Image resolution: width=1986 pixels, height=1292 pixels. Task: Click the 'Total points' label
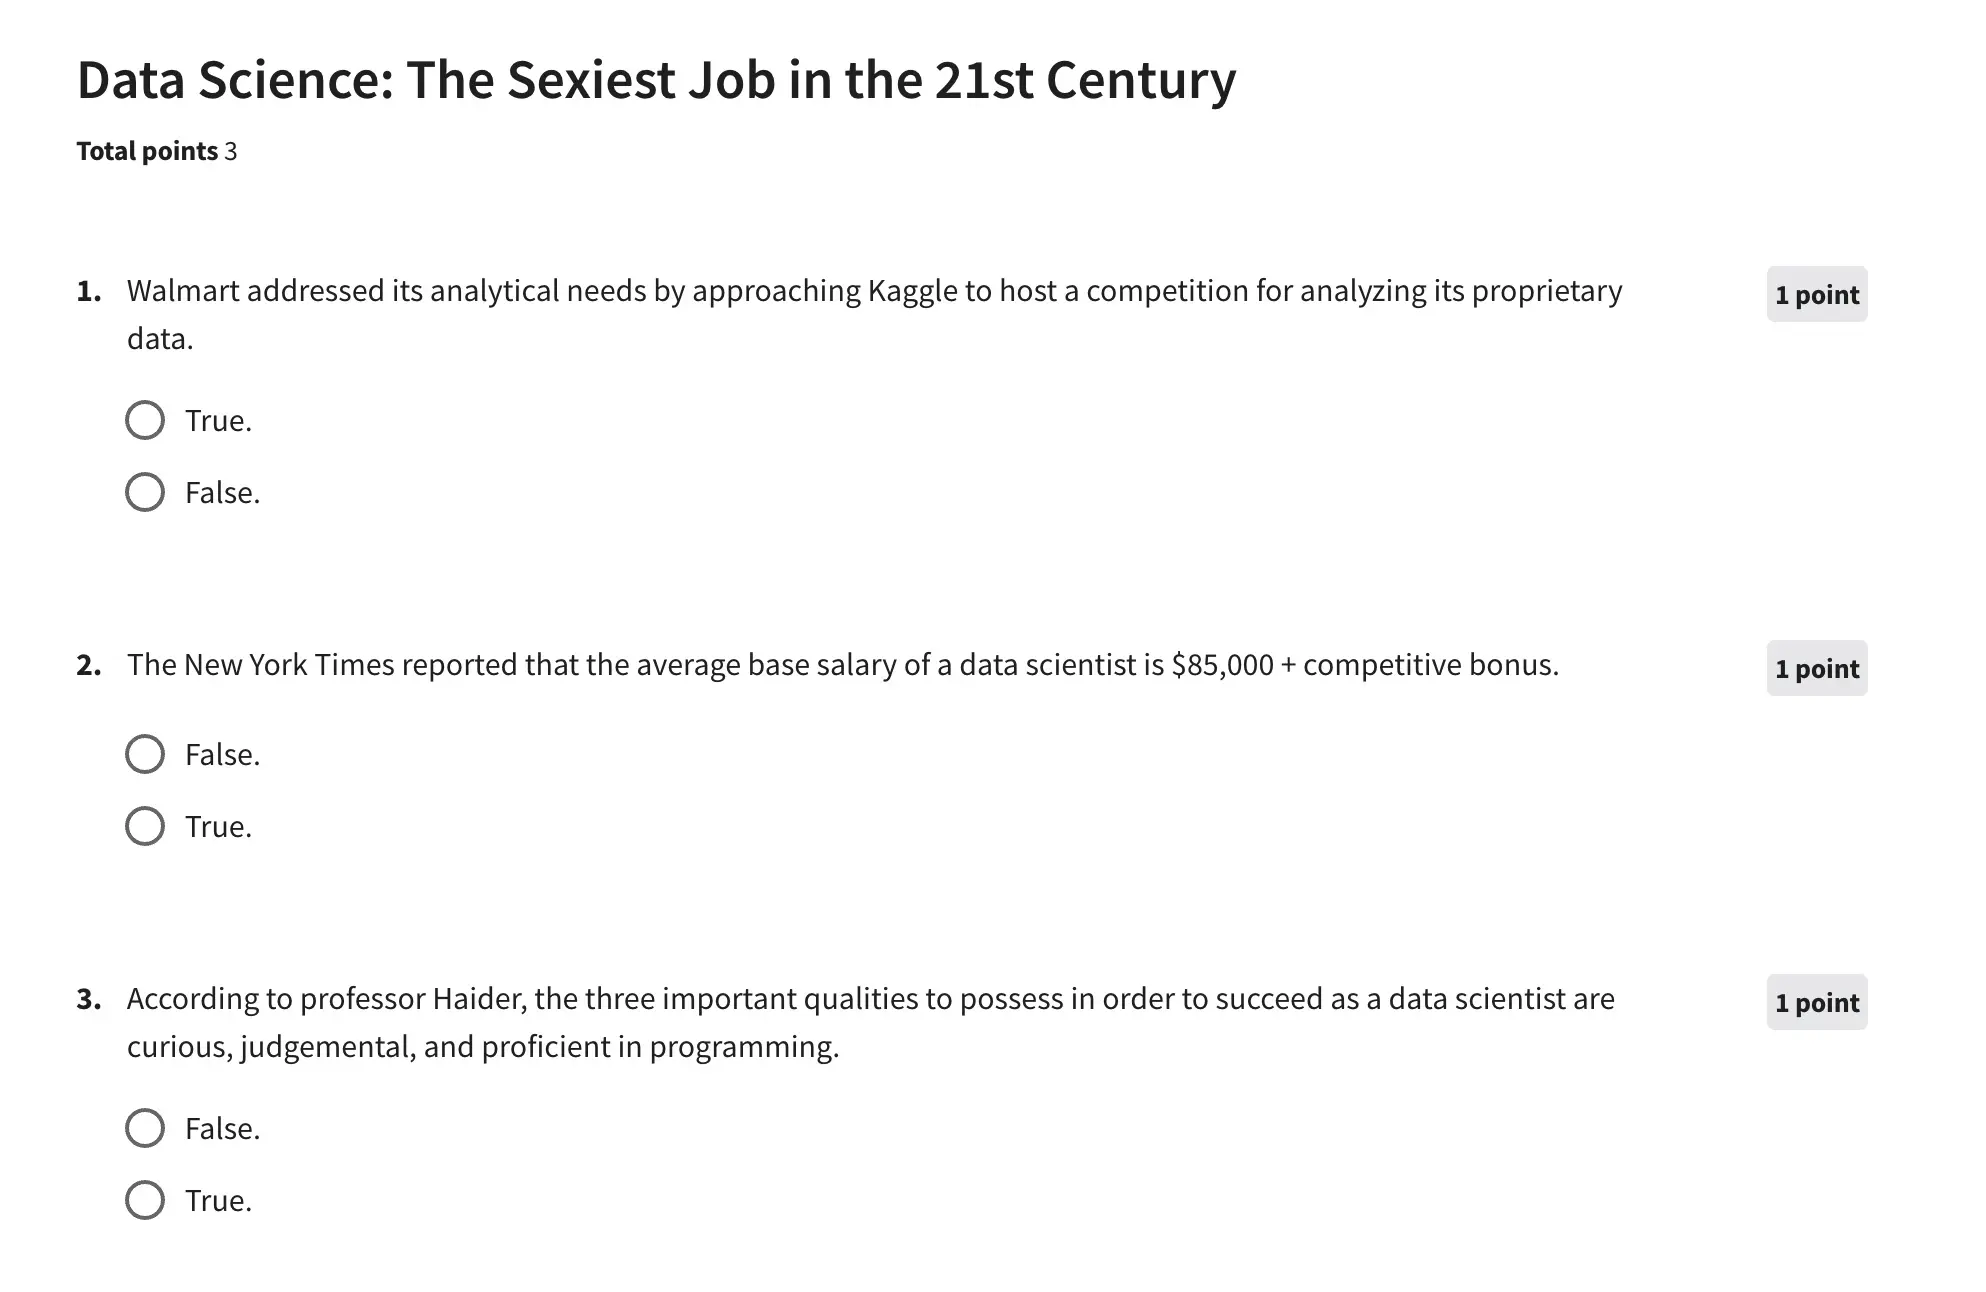(x=147, y=151)
